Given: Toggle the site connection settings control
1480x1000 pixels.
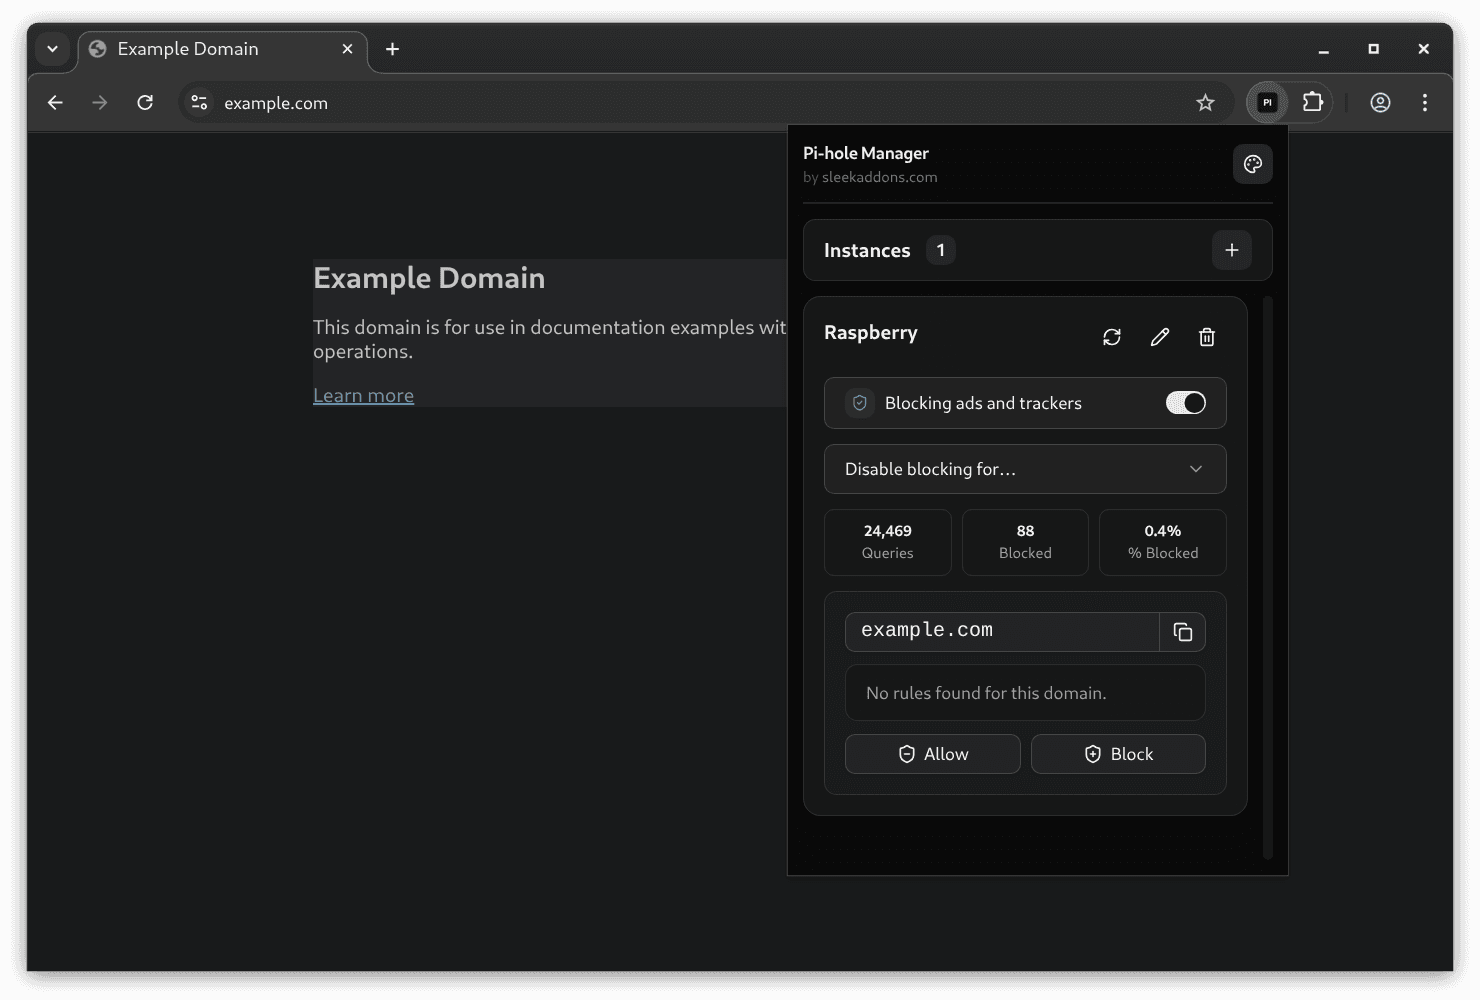Looking at the screenshot, I should 198,102.
